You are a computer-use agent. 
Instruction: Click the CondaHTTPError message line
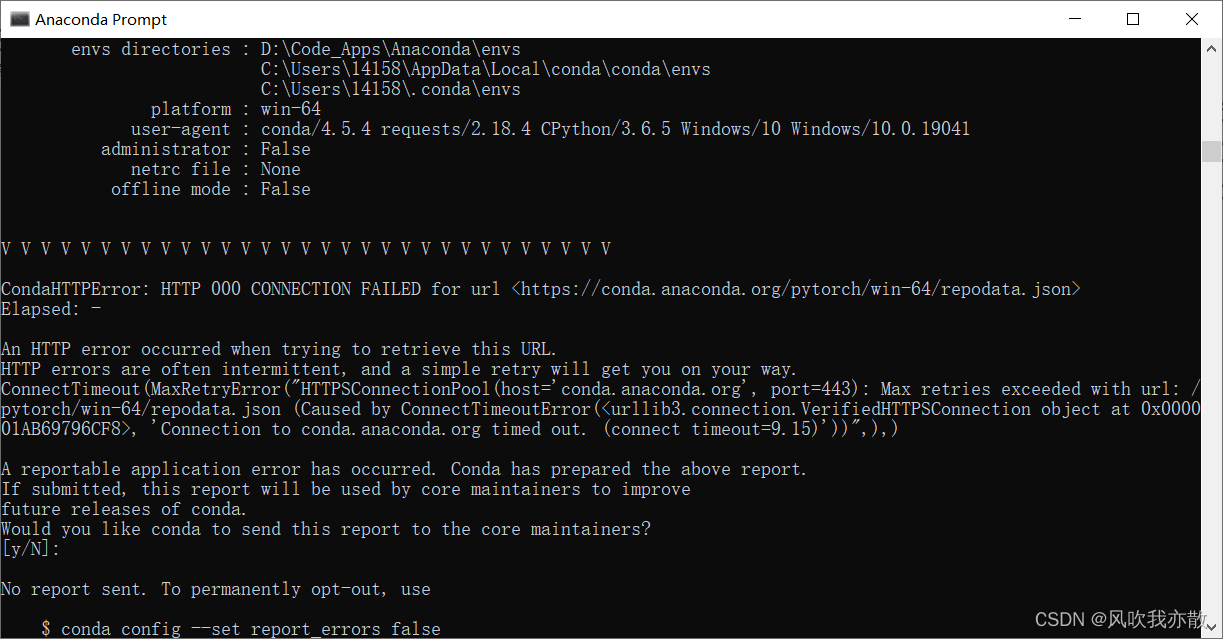tap(541, 289)
